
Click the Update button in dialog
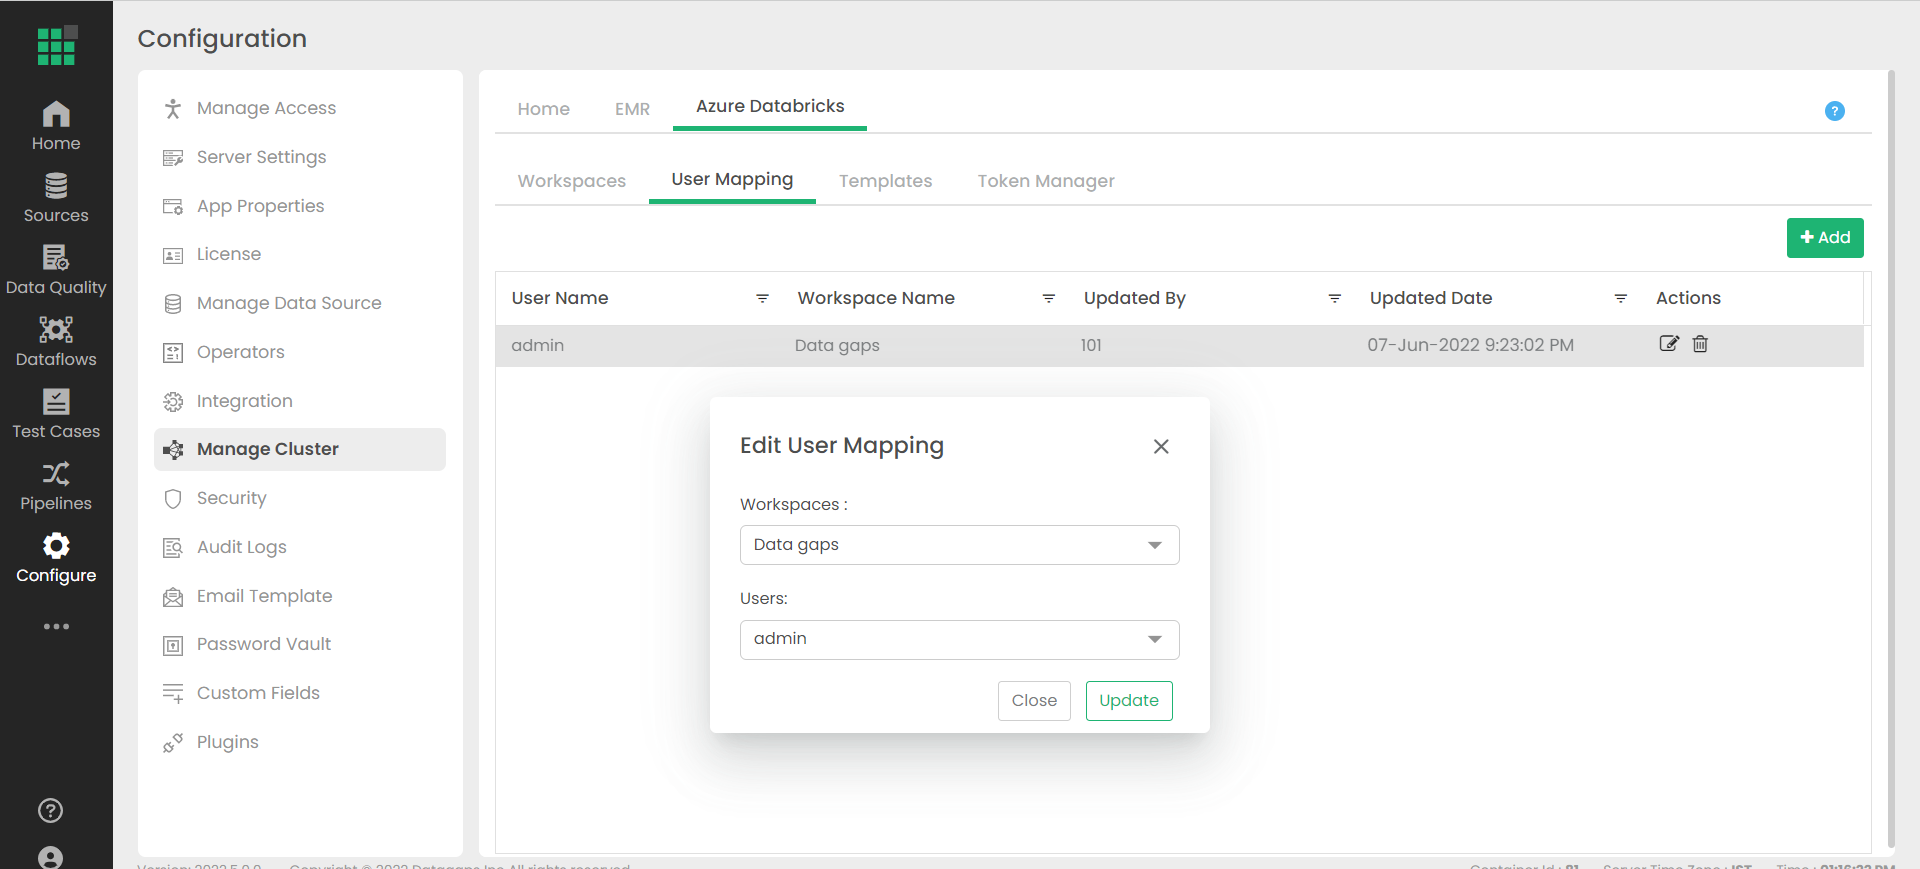pyautogui.click(x=1129, y=701)
